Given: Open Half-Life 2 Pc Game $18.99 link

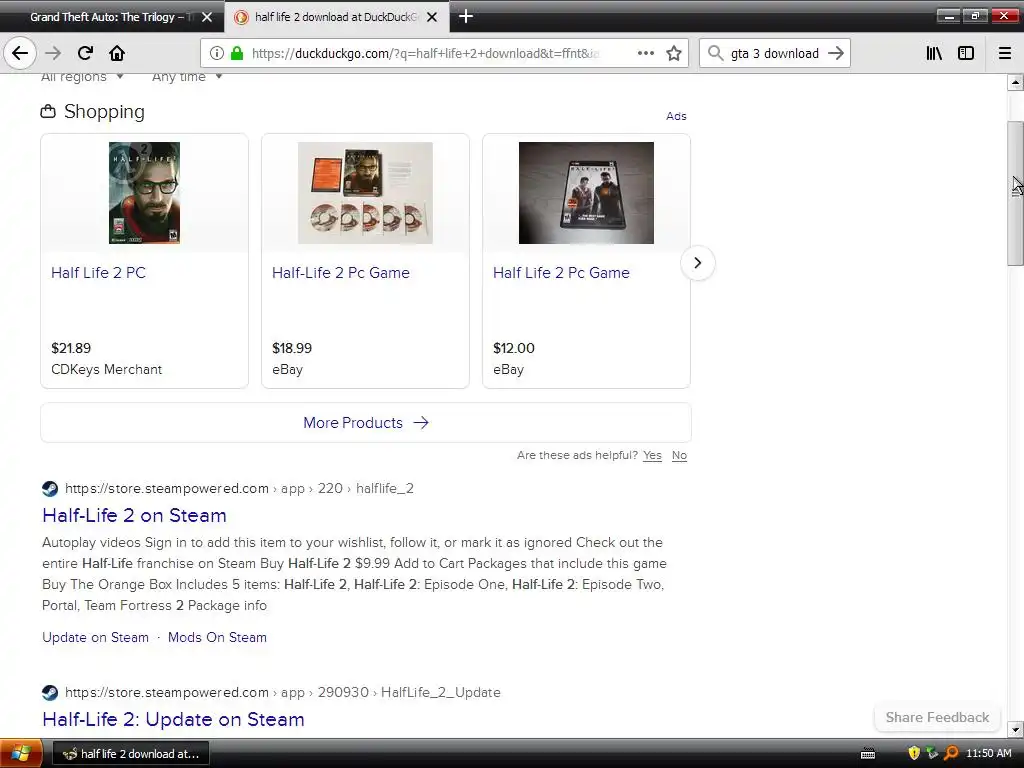Looking at the screenshot, I should click(341, 272).
